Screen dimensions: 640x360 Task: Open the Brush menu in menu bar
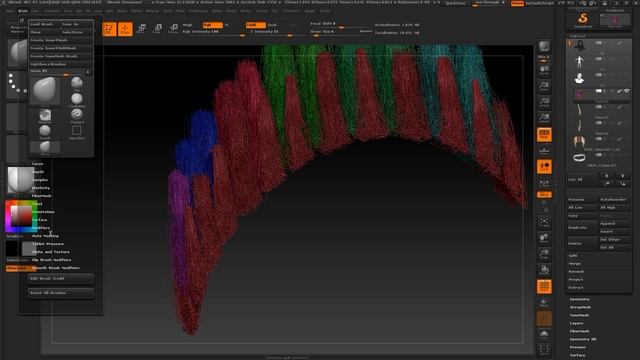pos(23,11)
